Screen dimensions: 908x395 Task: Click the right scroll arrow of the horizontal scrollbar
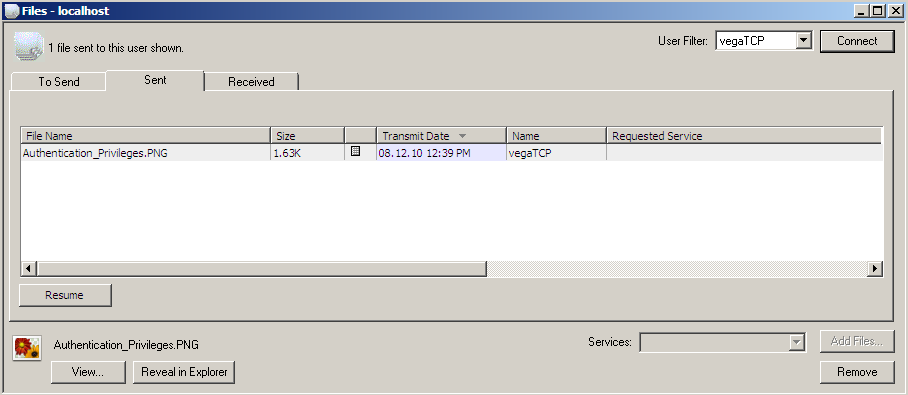point(874,269)
